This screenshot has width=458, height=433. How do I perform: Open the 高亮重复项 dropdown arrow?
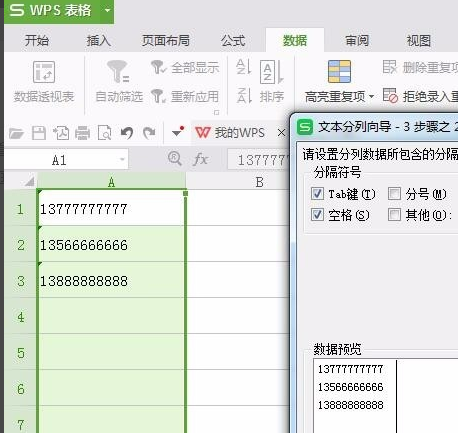point(371,97)
